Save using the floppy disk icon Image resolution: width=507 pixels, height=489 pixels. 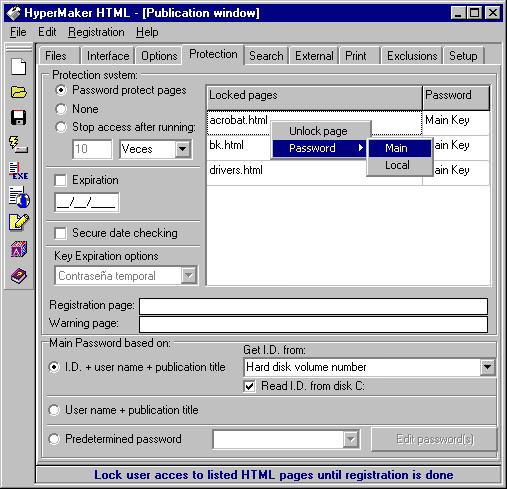click(19, 117)
